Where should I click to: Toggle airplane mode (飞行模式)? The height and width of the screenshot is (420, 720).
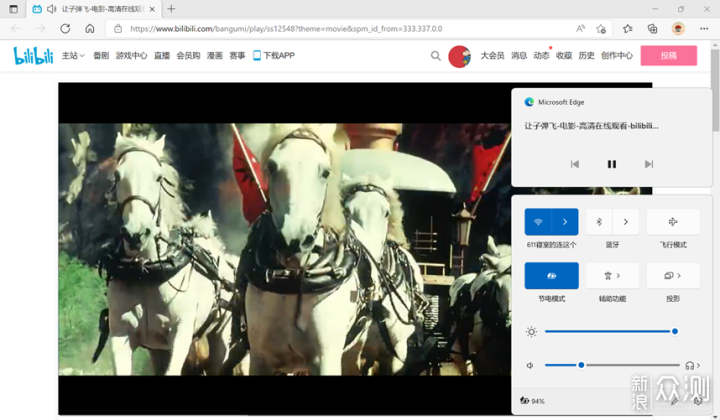tap(673, 222)
